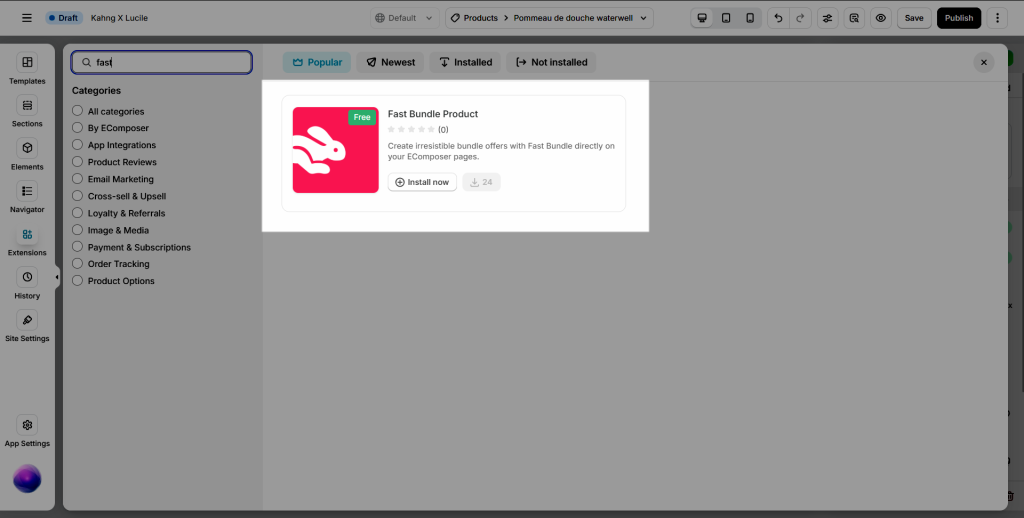This screenshot has height=518, width=1024.
Task: Open App Settings gear
Action: [27, 432]
